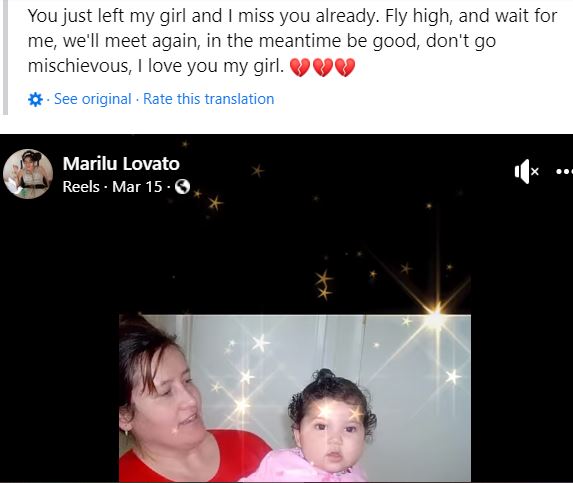The width and height of the screenshot is (573, 483).
Task: Click the two gold stars above photo
Action: pos(324,285)
